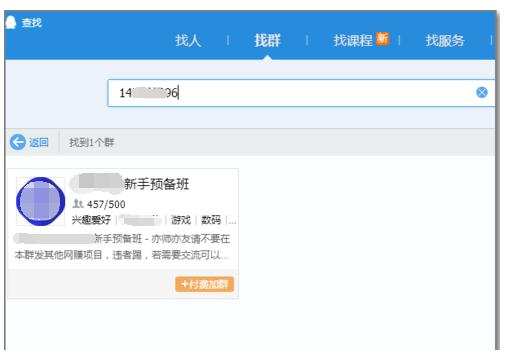Clear the search box with the X icon
This screenshot has height=361, width=512.
(482, 92)
